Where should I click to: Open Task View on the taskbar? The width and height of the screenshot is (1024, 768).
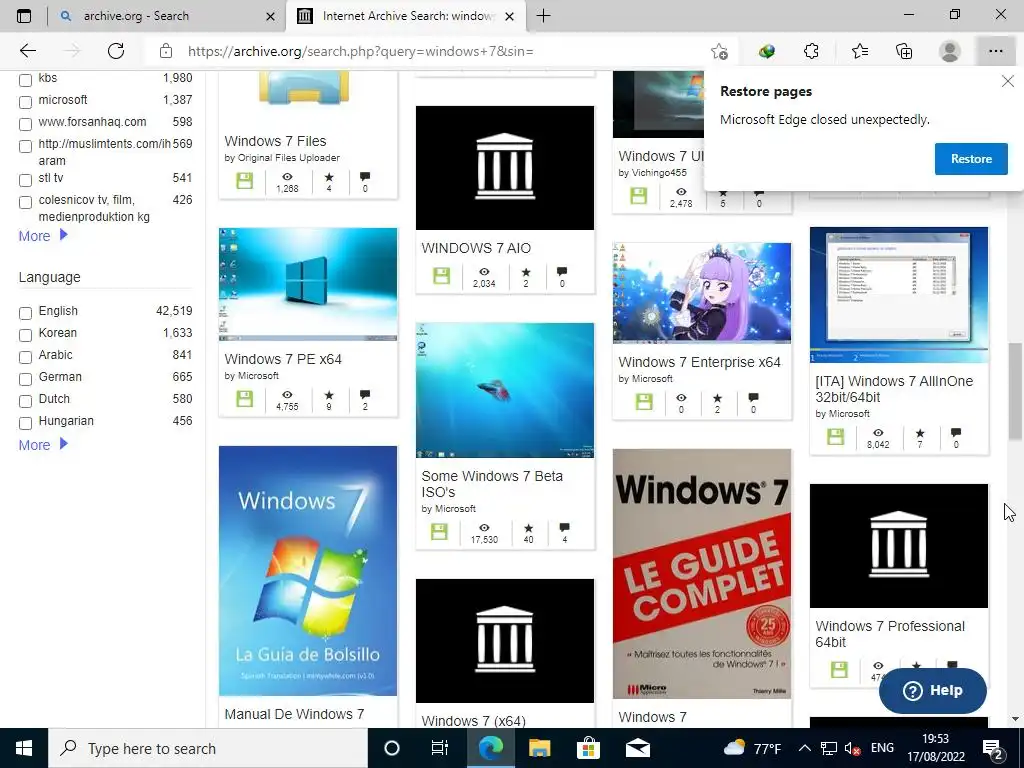coord(440,748)
